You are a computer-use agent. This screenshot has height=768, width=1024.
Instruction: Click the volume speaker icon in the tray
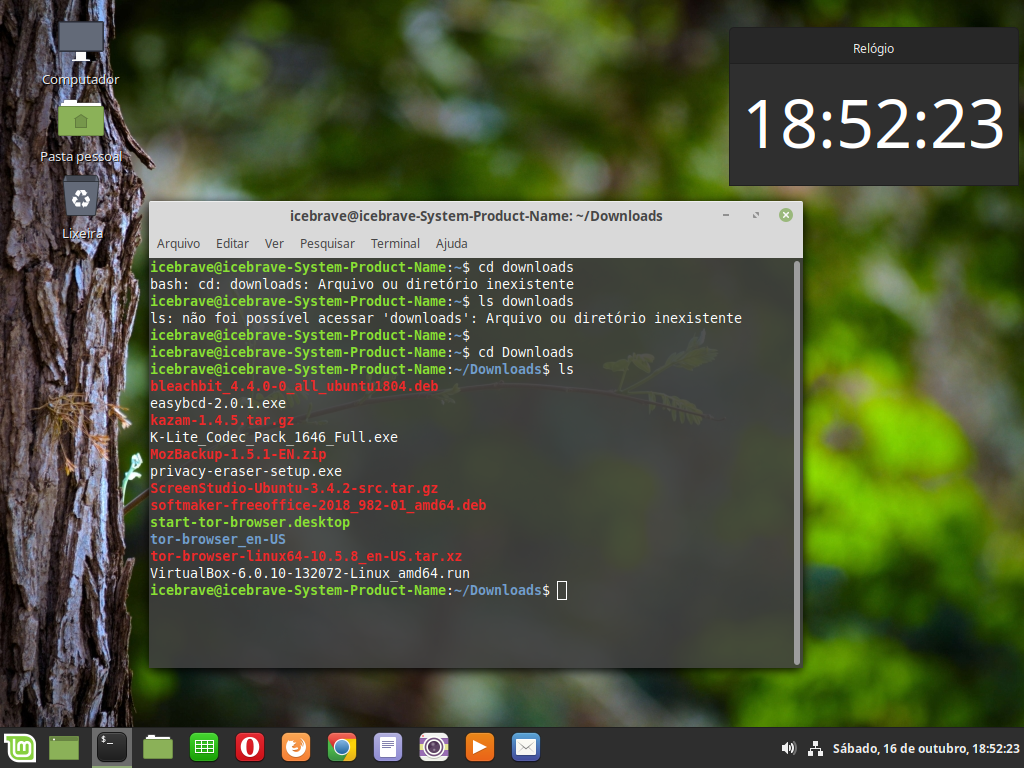[789, 748]
